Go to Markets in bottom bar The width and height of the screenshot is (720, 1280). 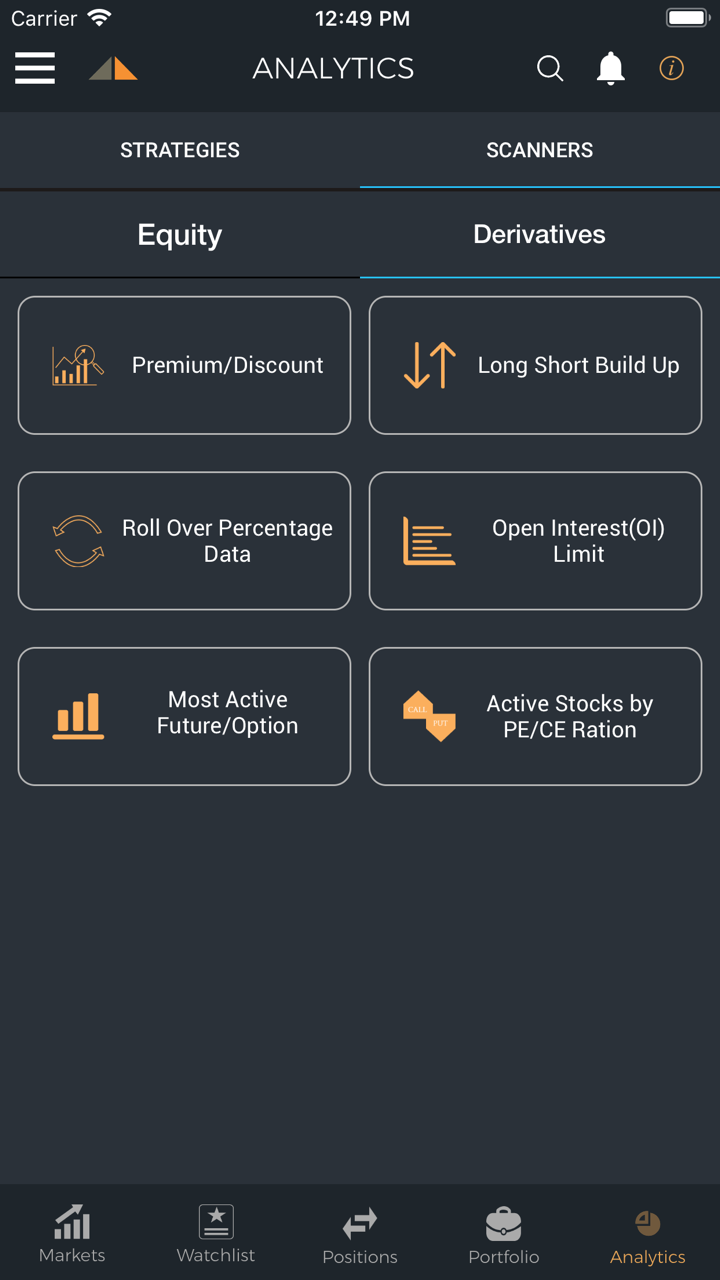coord(72,1234)
